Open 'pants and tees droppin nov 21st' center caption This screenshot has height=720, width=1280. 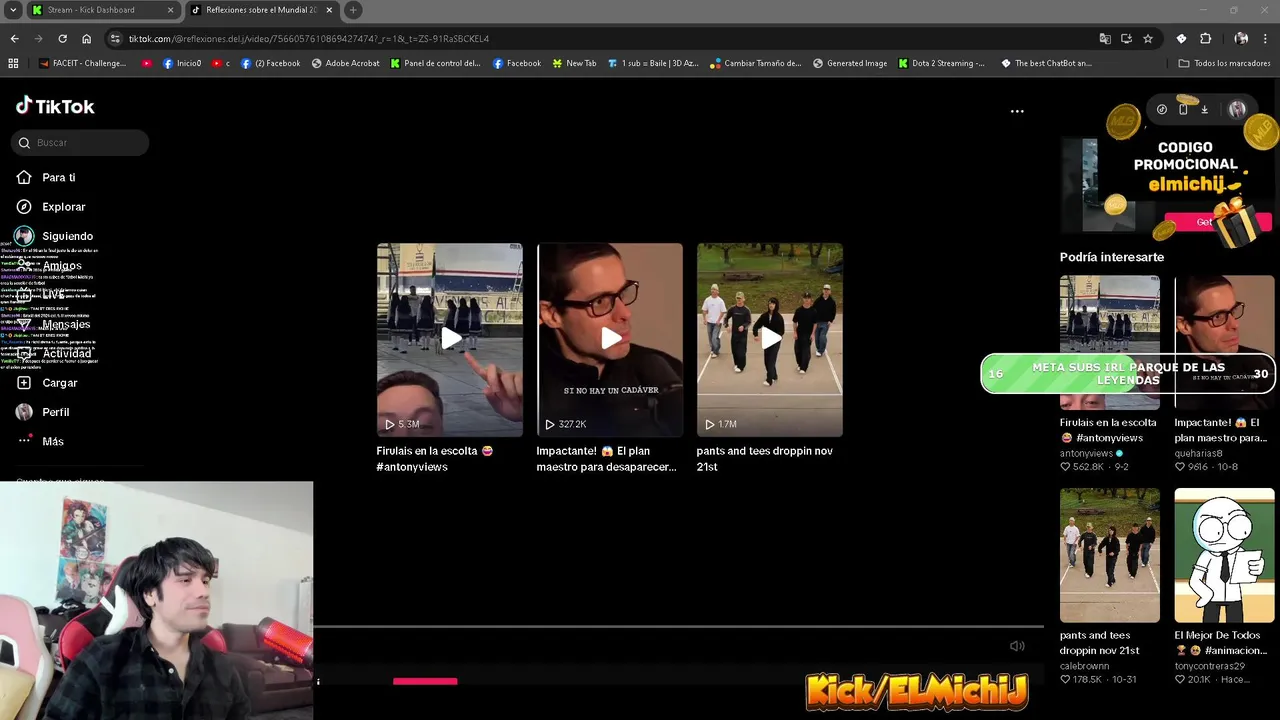tap(765, 459)
